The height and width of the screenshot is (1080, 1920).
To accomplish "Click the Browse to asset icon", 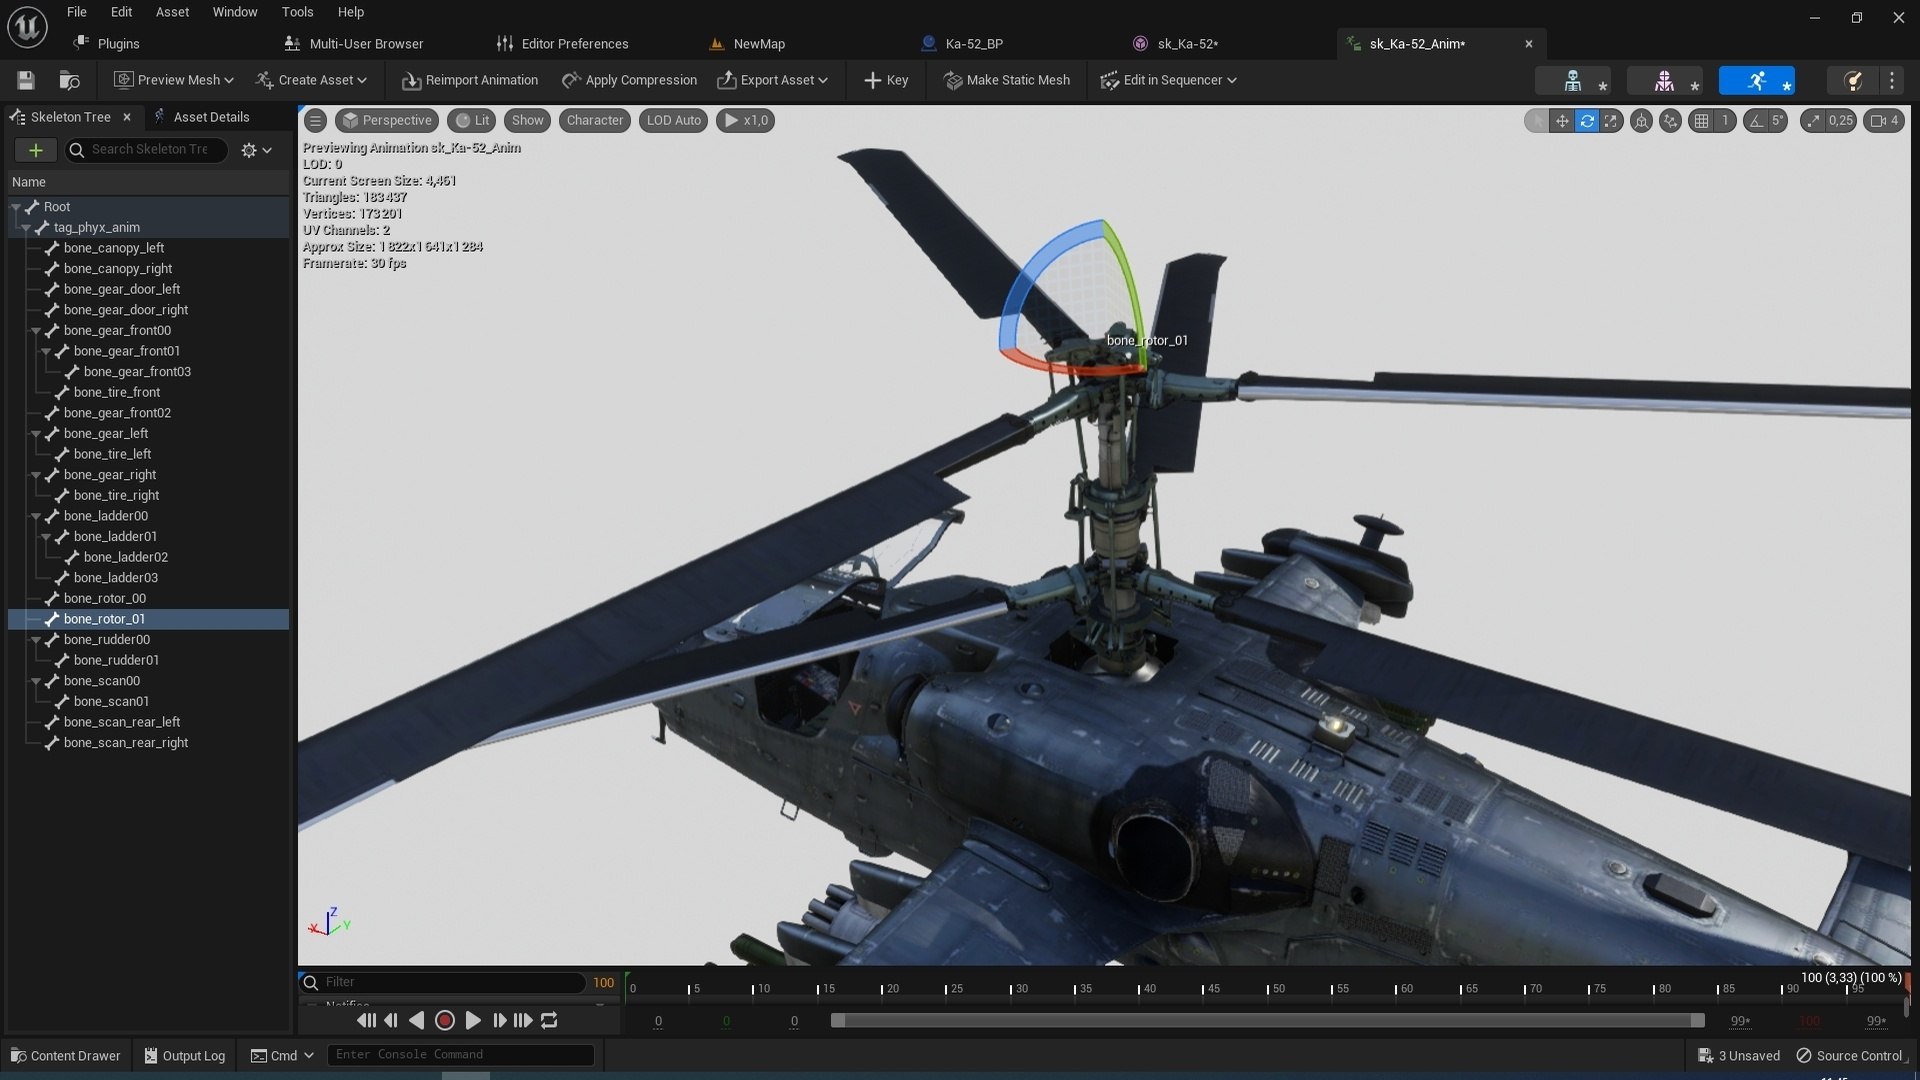I will (69, 80).
